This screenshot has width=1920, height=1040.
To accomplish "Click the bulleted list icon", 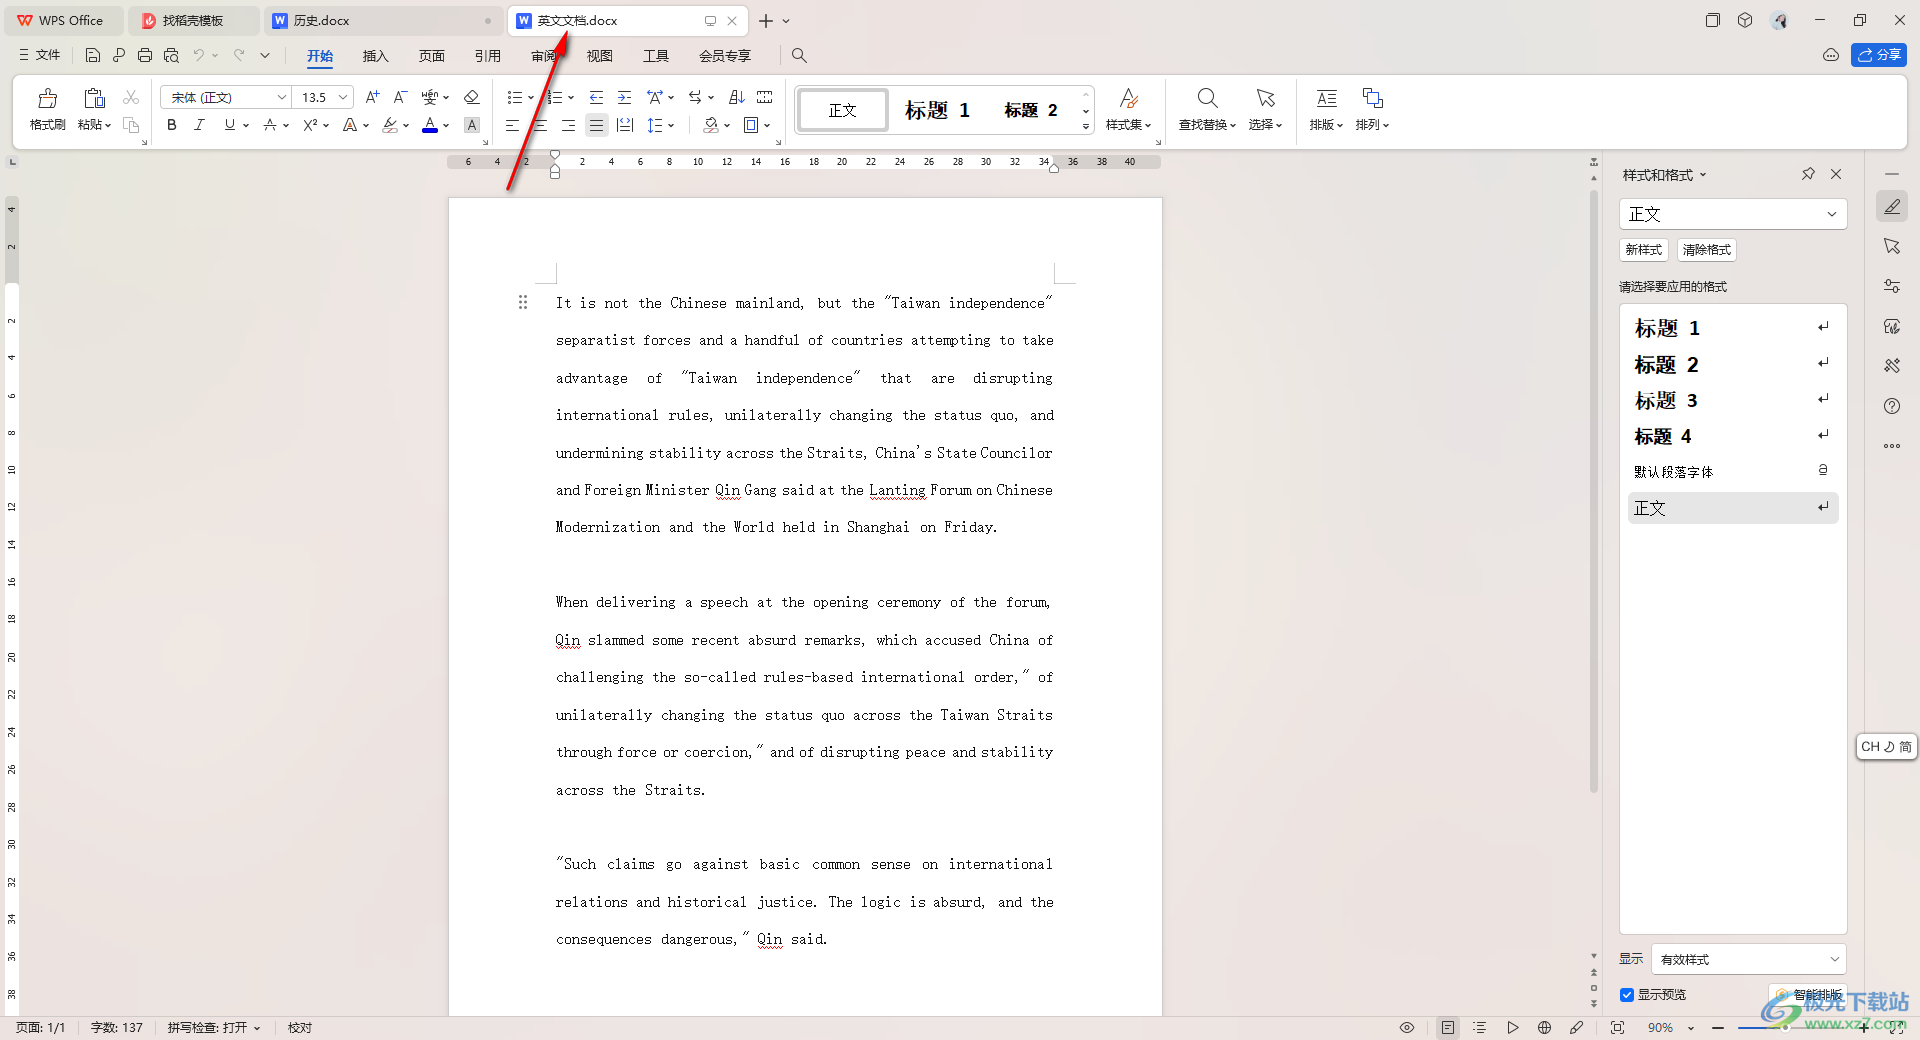I will pos(515,97).
